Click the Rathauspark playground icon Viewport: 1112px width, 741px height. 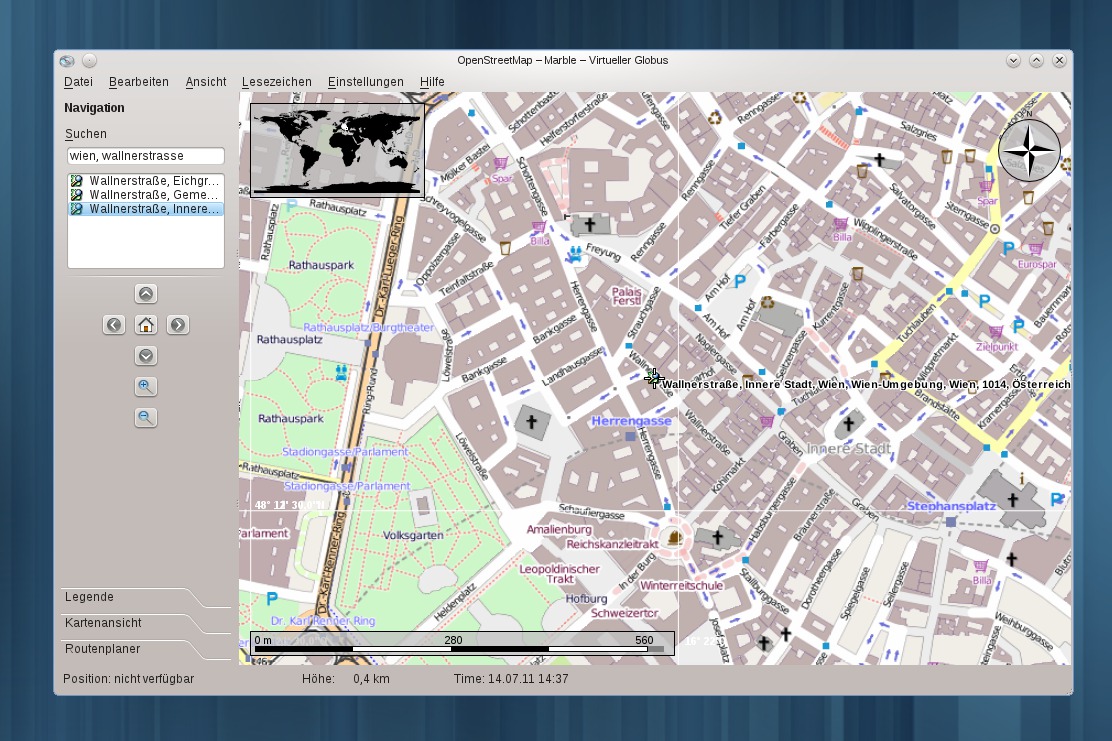click(x=341, y=372)
